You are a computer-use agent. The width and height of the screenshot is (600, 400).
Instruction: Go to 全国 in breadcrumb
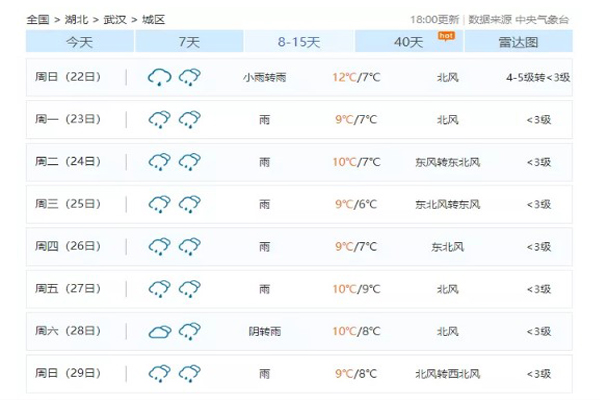pyautogui.click(x=38, y=20)
